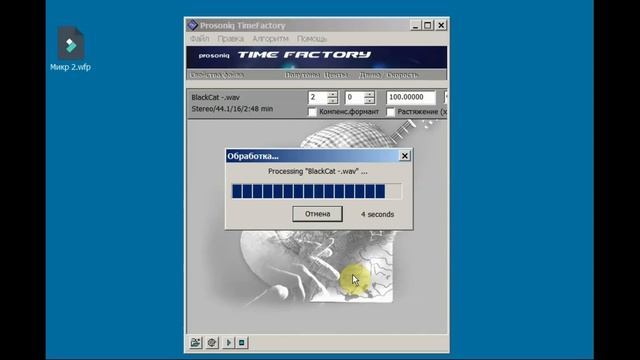Open the Микр 2.wfp desktop file icon
Image resolution: width=640 pixels, height=360 pixels.
coord(71,49)
